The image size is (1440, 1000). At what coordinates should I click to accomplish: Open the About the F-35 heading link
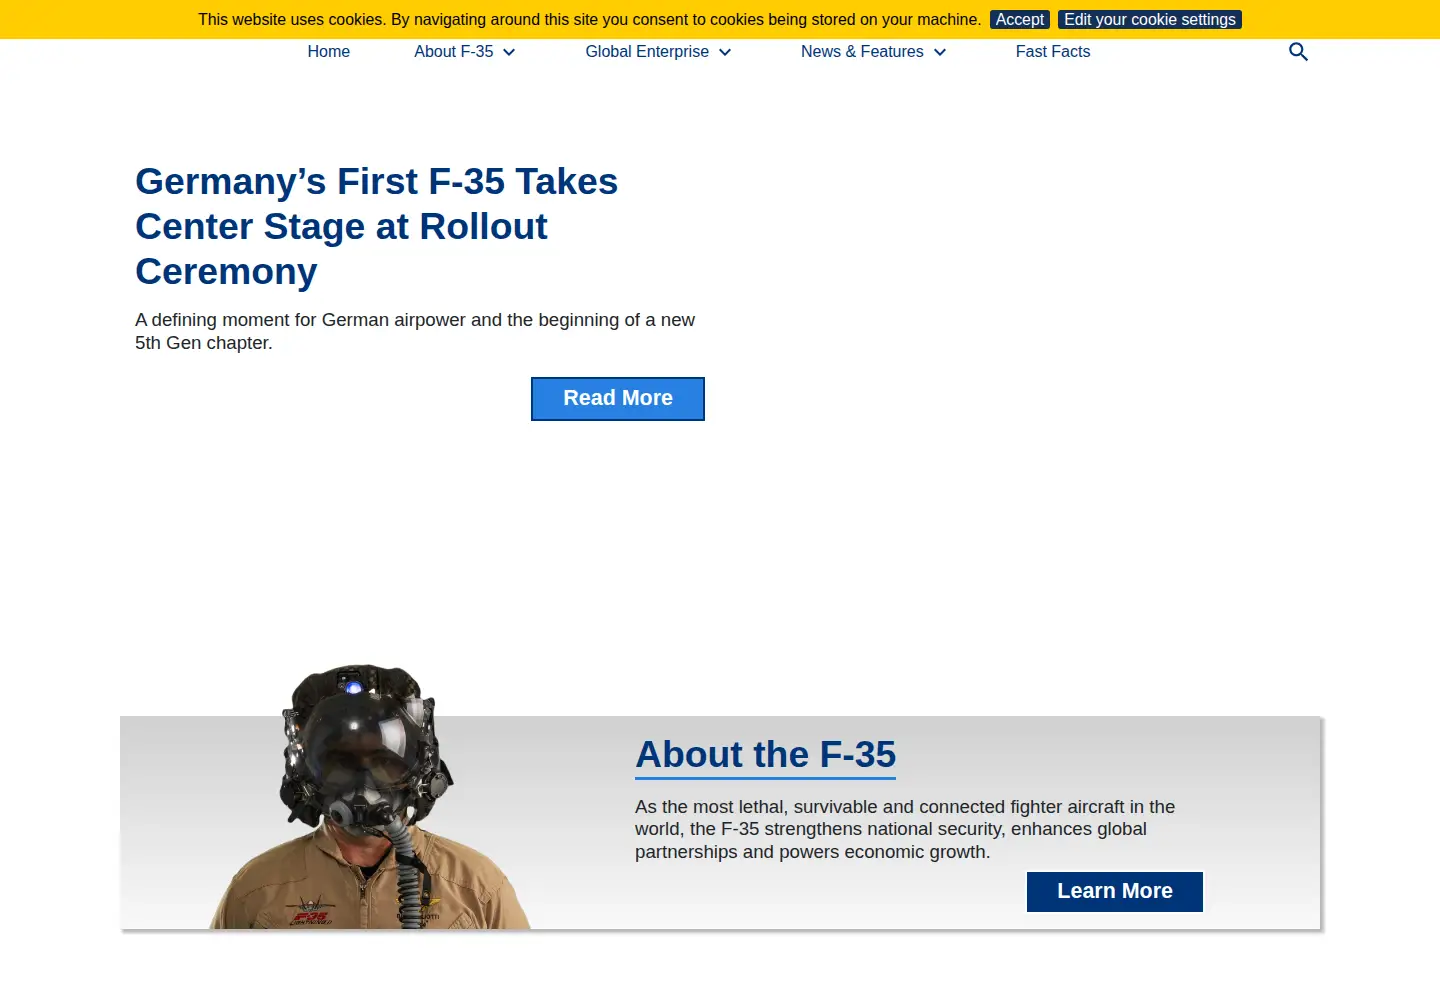tap(766, 755)
